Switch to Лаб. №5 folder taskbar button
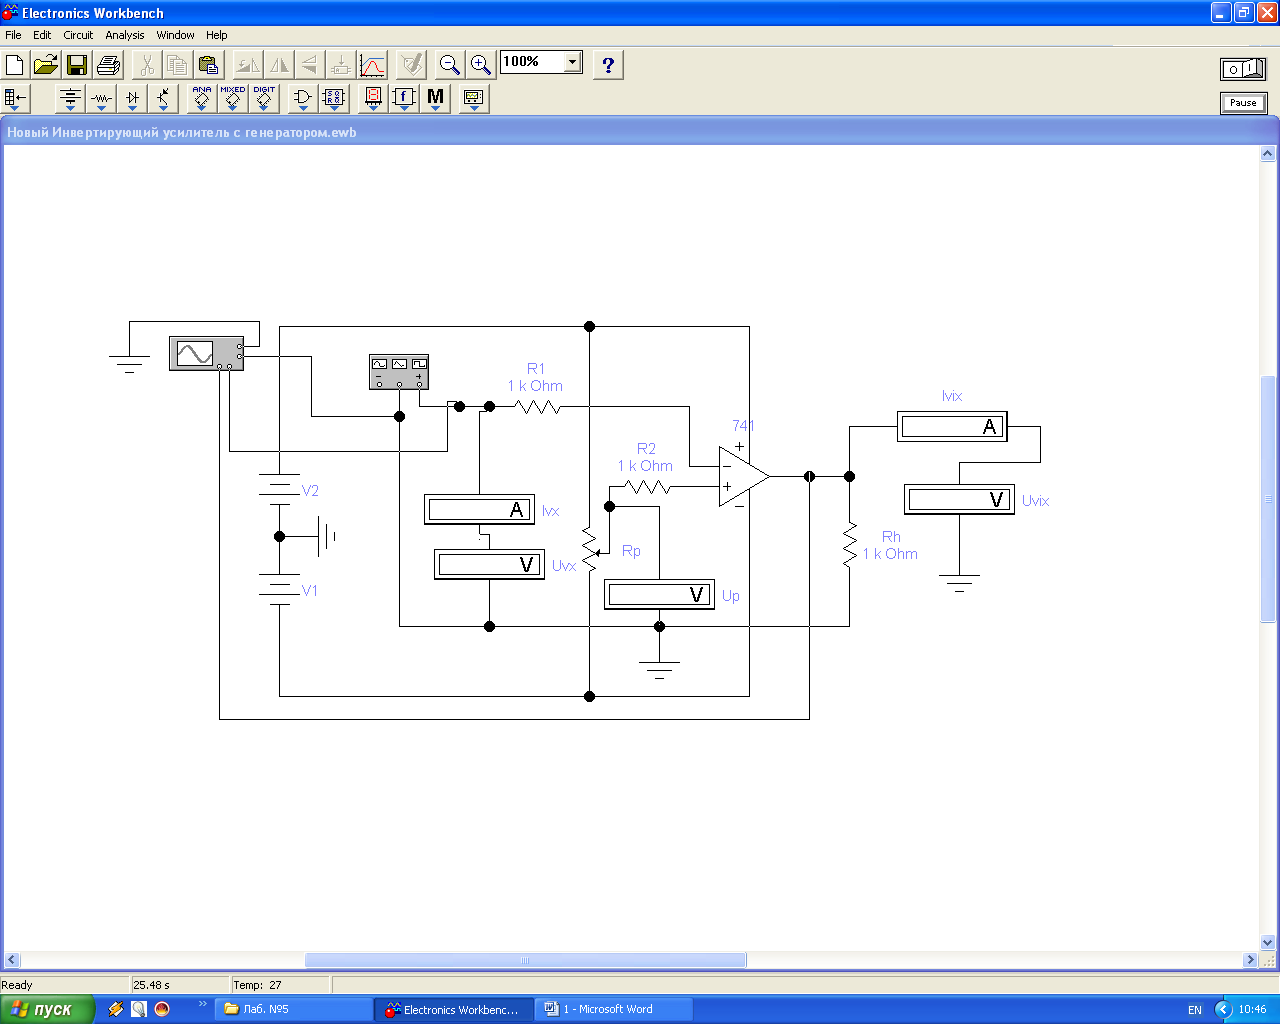 pyautogui.click(x=293, y=1009)
